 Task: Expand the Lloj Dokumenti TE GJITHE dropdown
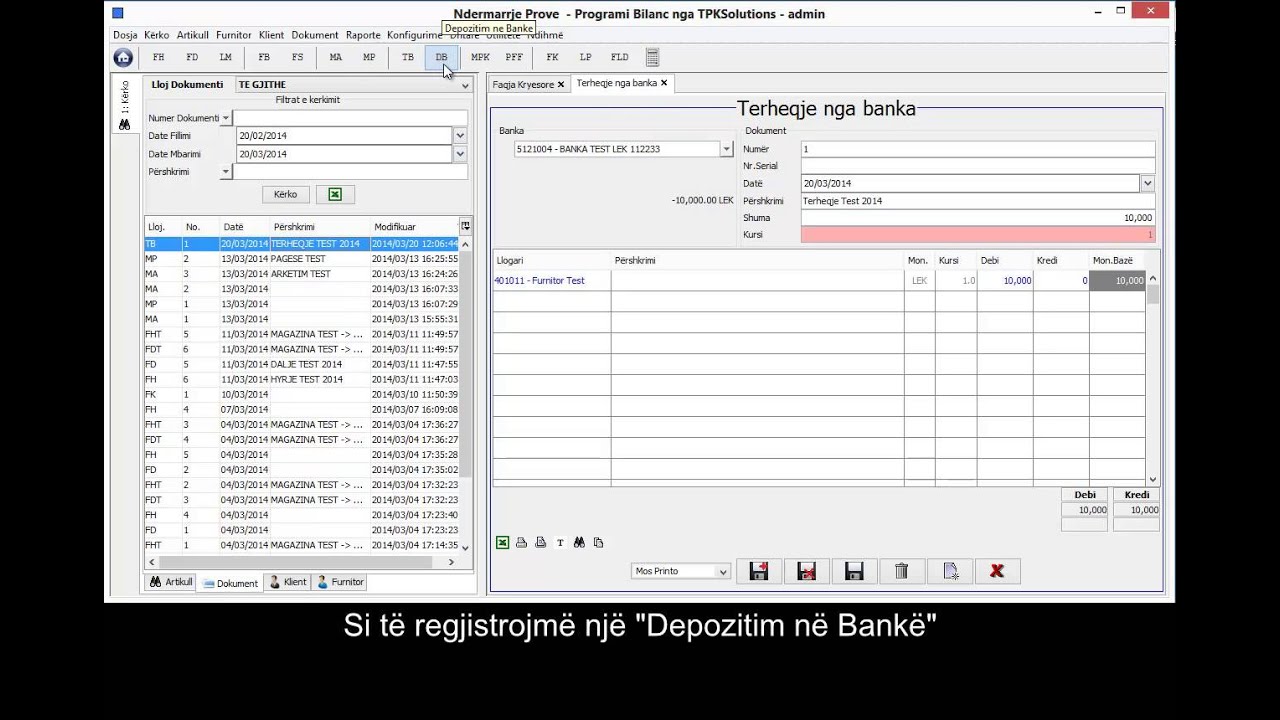pyautogui.click(x=465, y=86)
